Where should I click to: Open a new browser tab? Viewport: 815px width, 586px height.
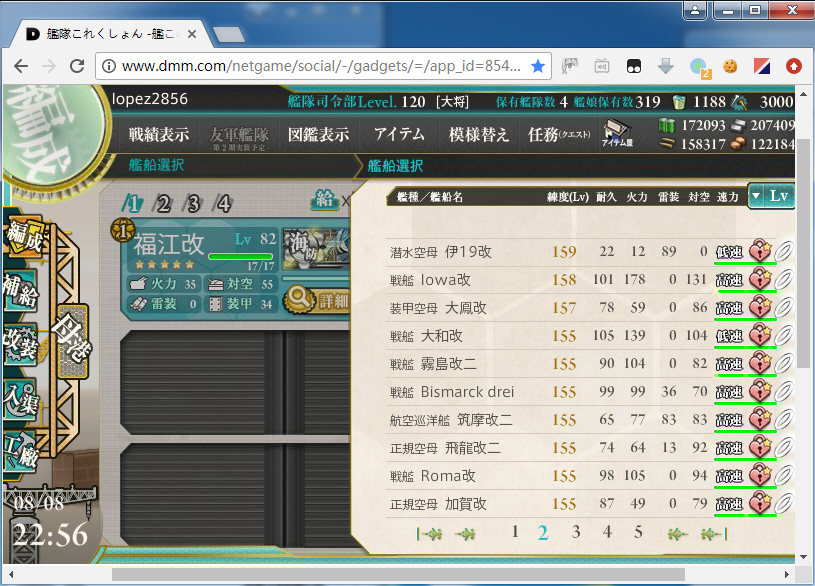[229, 35]
